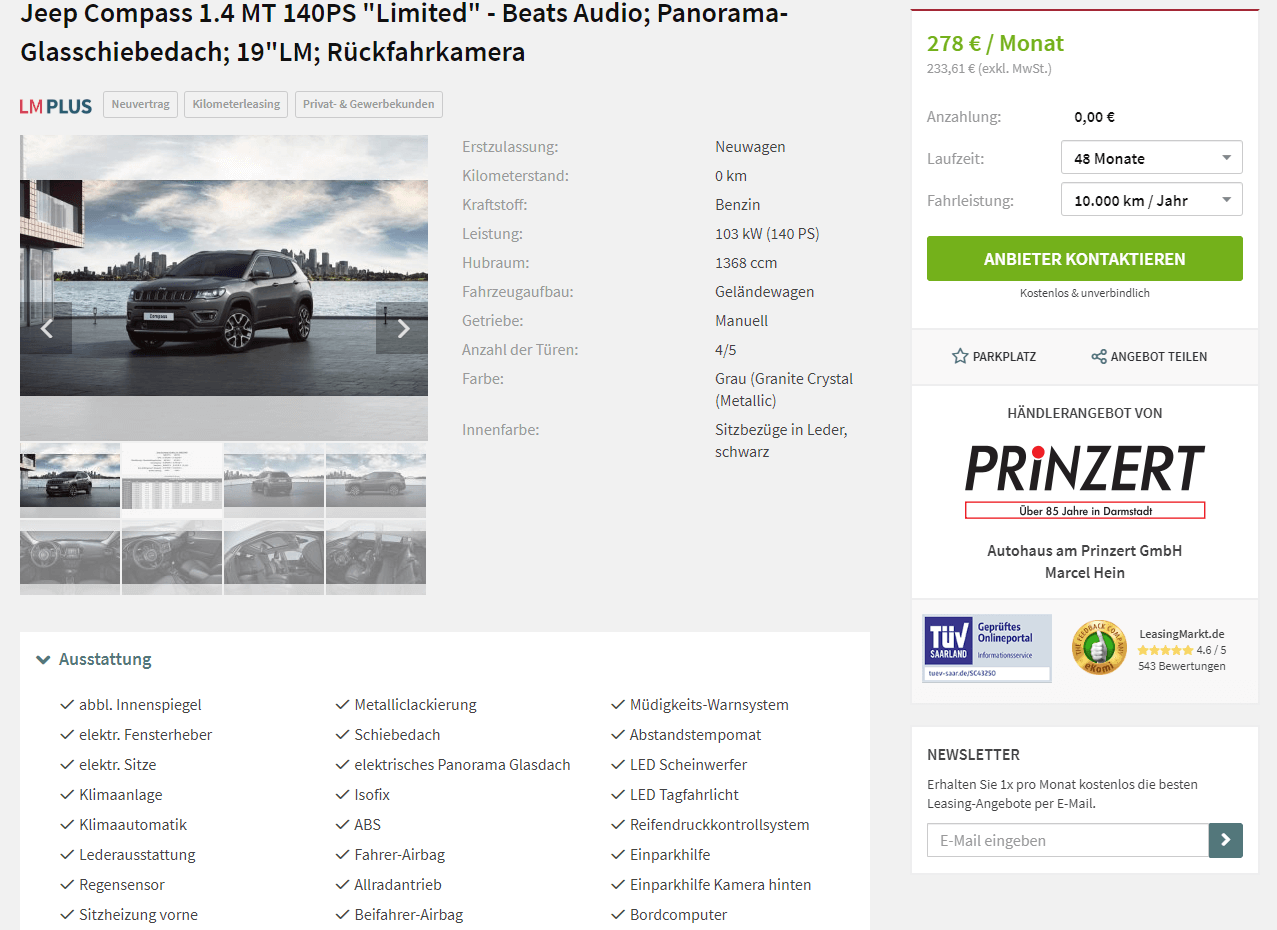The image size is (1277, 930).
Task: Select the thumbnail showing the price table
Action: pyautogui.click(x=172, y=479)
